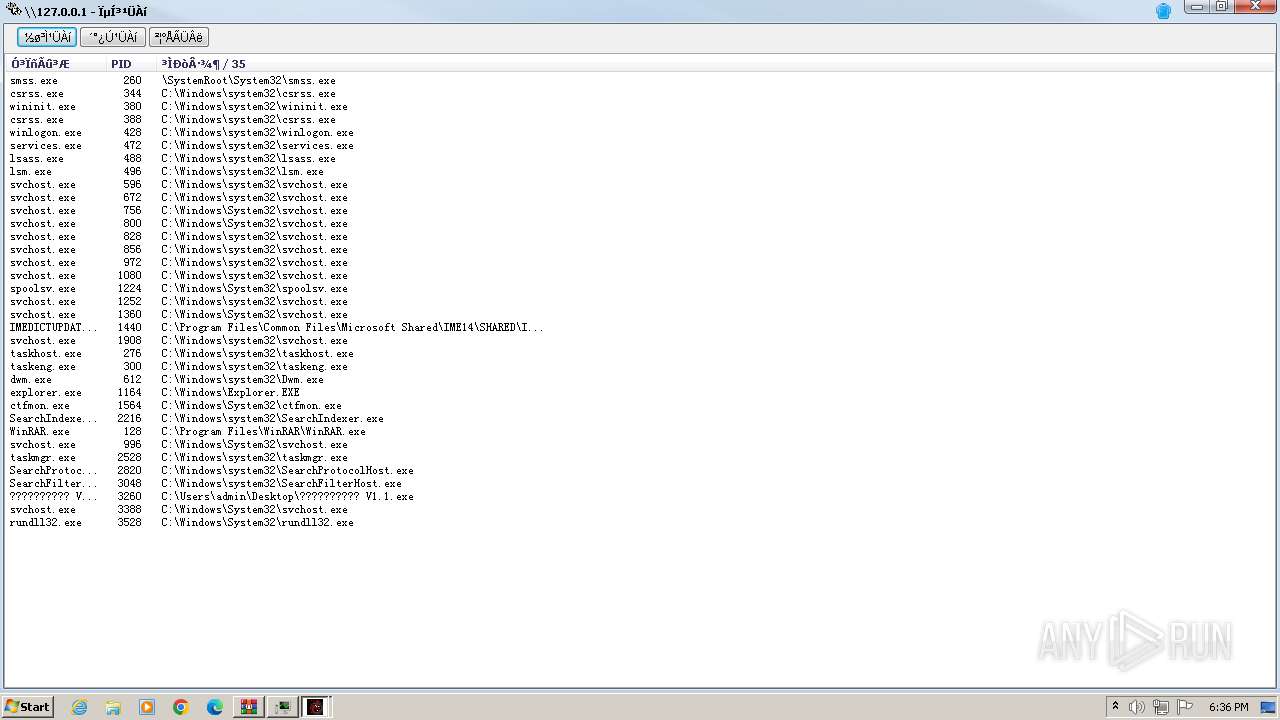
Task: Select svchost.exe row with PID 672
Action: point(640,197)
